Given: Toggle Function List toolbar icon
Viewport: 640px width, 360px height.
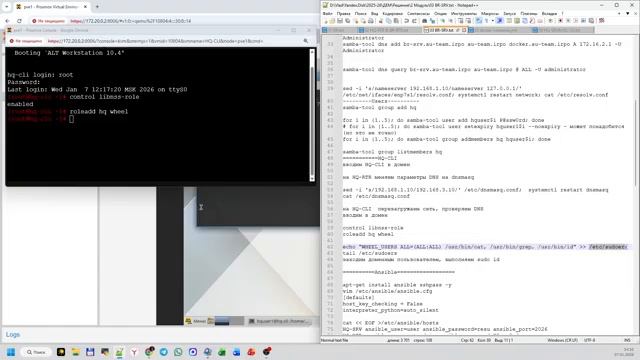Looking at the screenshot, I should point(532,20).
